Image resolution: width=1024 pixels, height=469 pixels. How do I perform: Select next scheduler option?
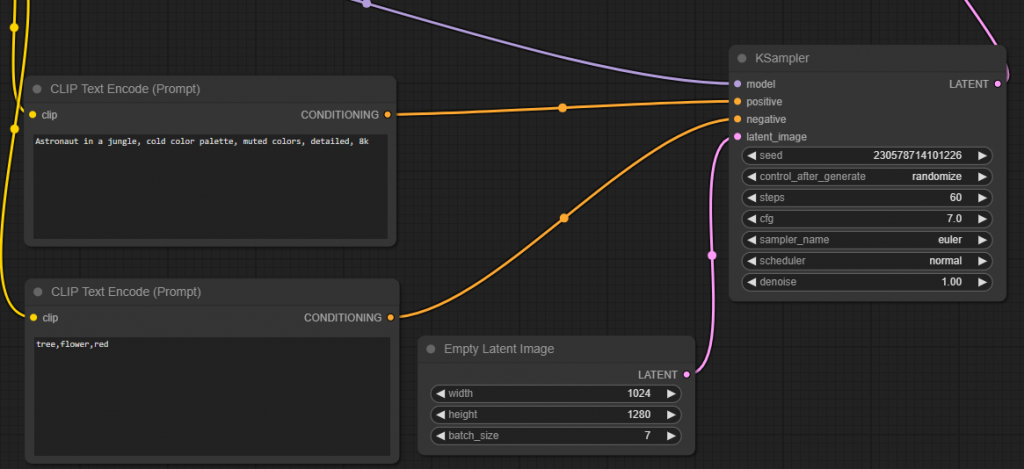coord(982,261)
